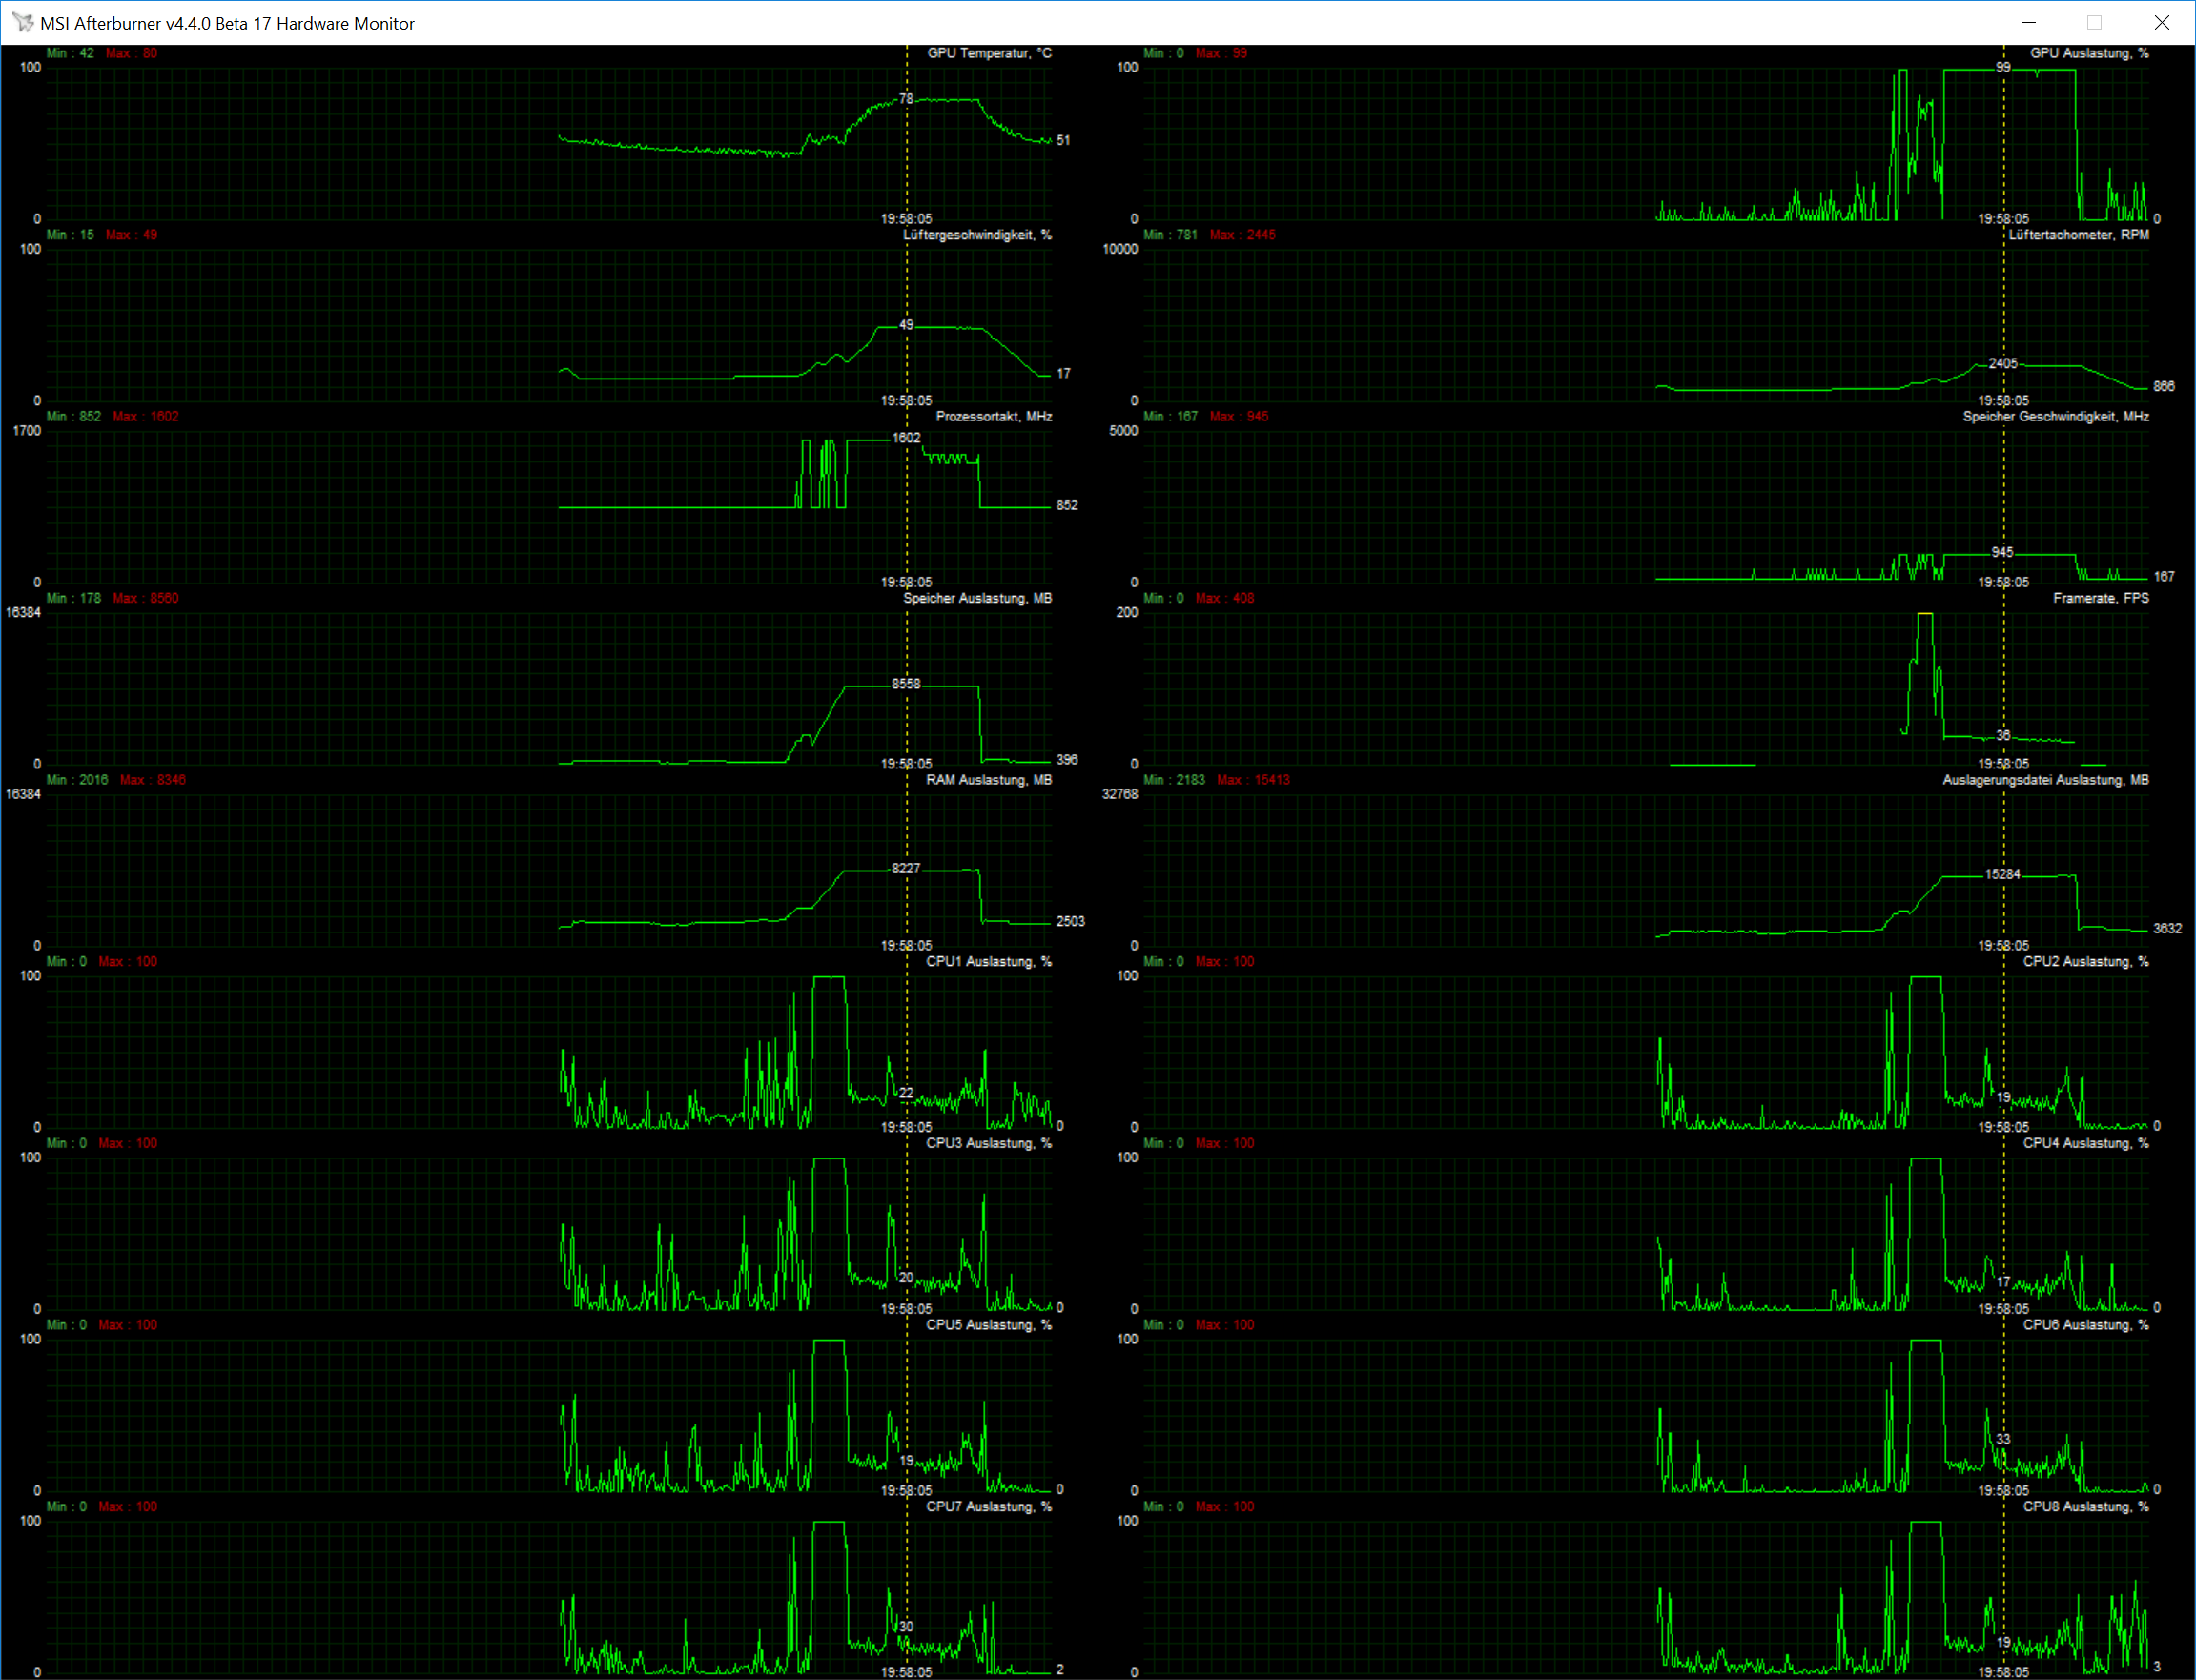Click the Lüftergeschwindigkeit graph label
This screenshot has height=1680, width=2196.
(976, 235)
